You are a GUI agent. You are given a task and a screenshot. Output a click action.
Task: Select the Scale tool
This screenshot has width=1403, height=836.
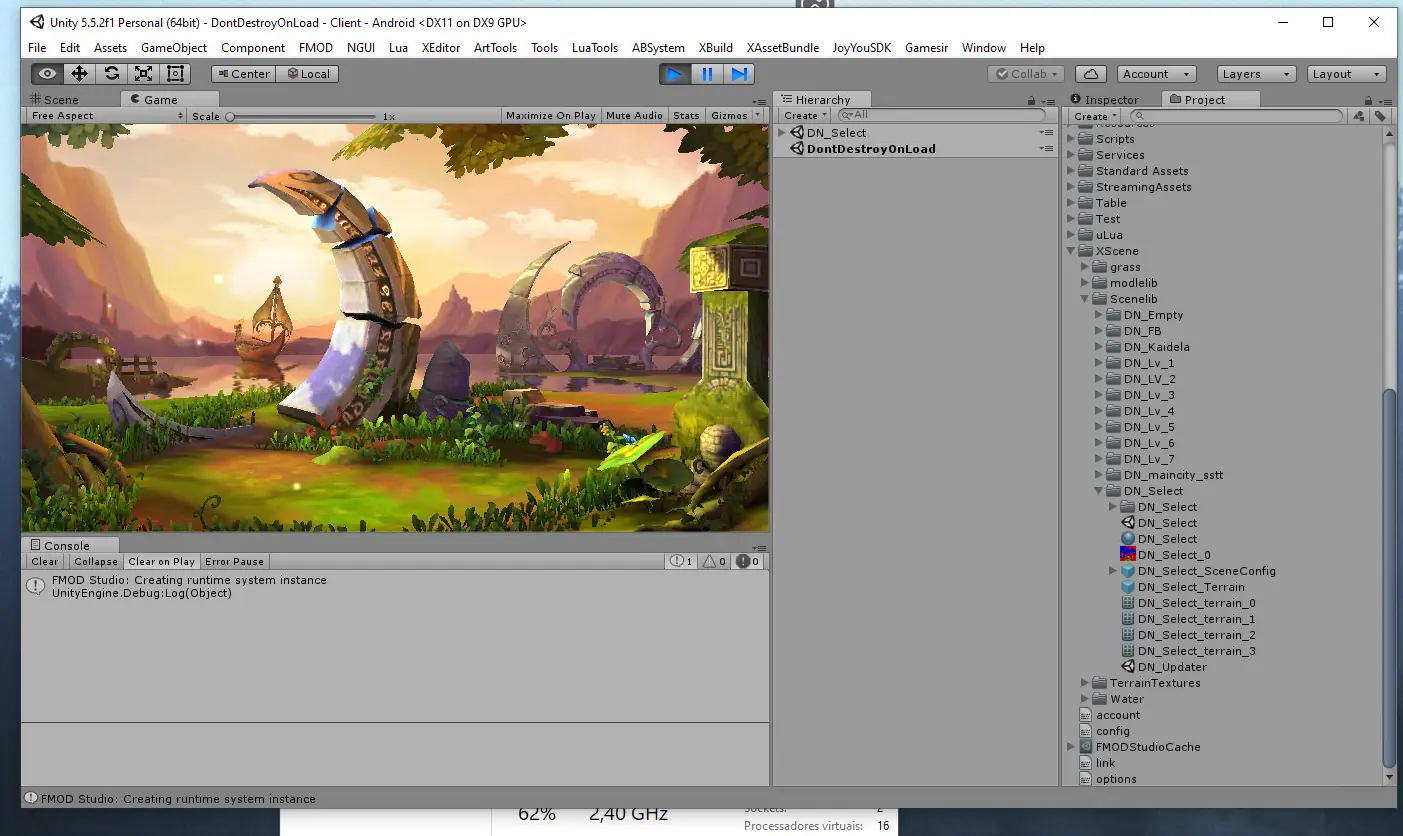[143, 74]
